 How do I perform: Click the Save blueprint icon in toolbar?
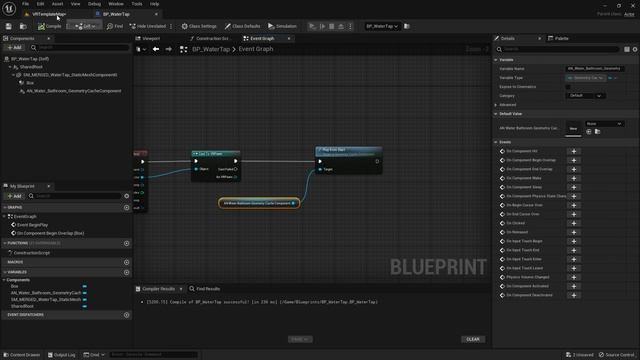[9, 26]
